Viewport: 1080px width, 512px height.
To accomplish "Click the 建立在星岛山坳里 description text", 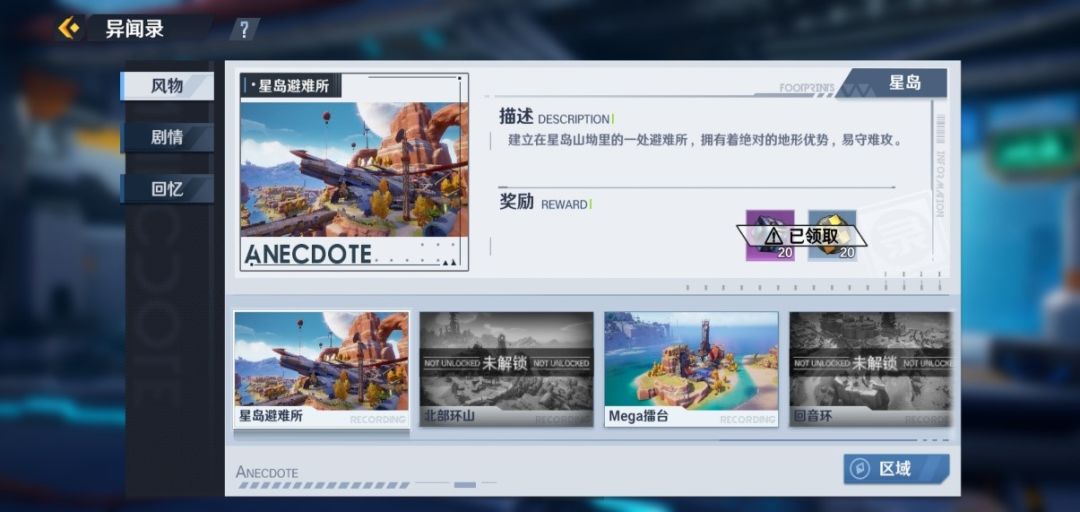I will pyautogui.click(x=705, y=140).
